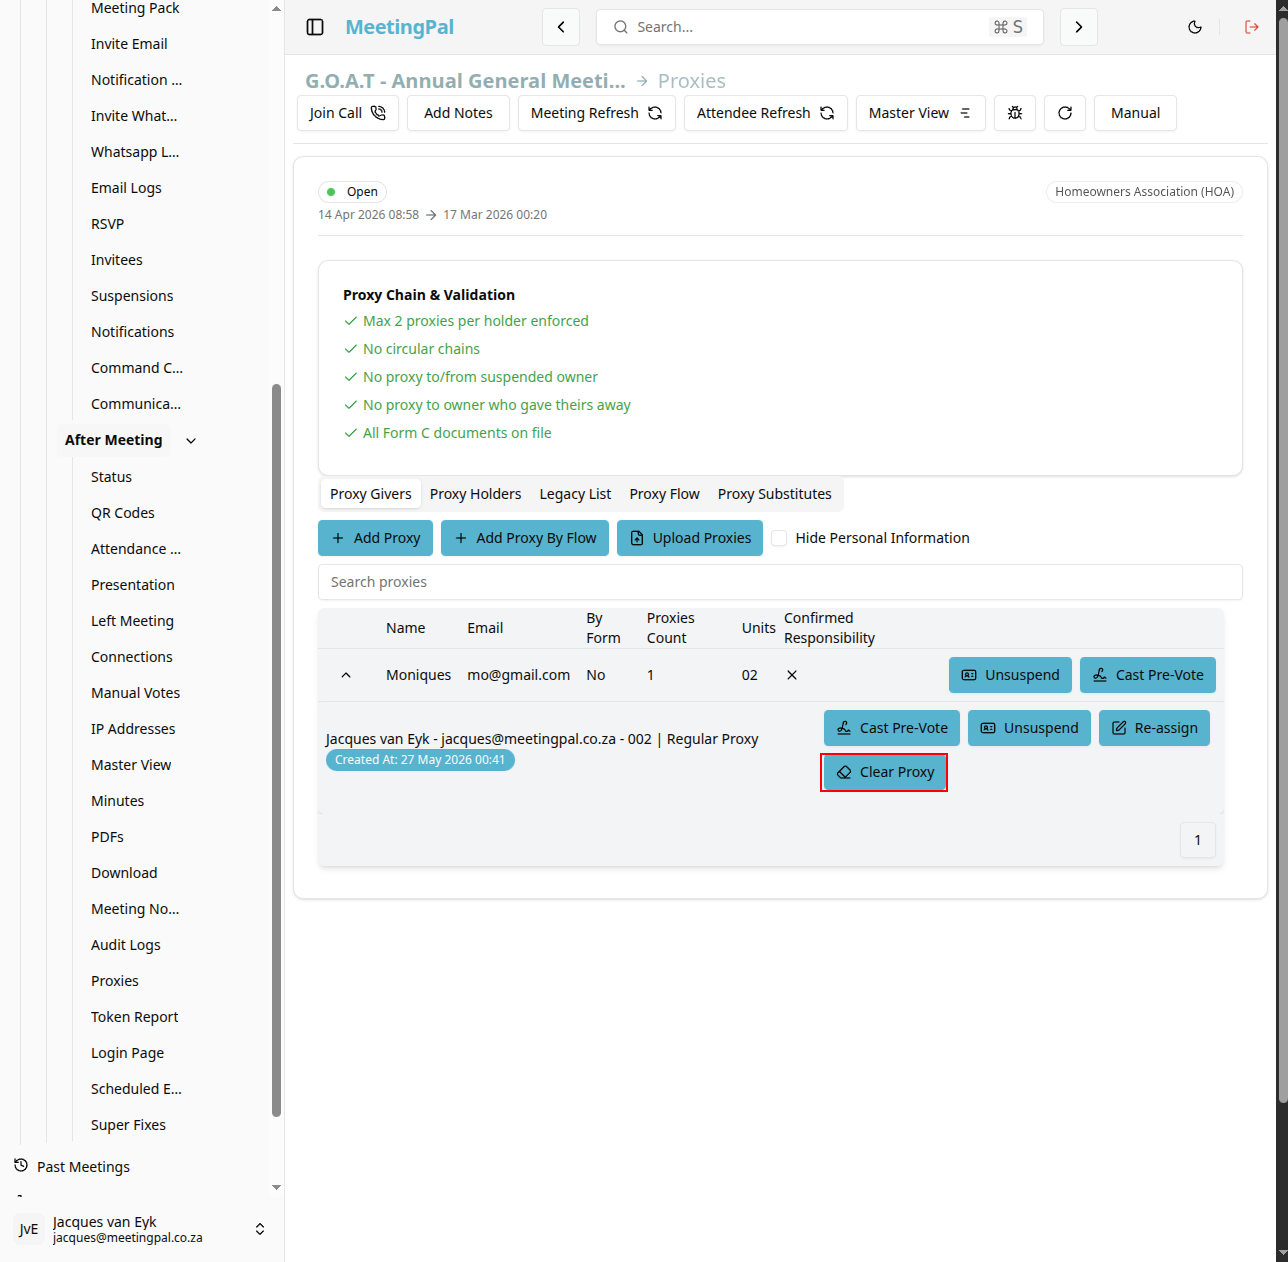Open the bug report icon button

click(x=1015, y=113)
